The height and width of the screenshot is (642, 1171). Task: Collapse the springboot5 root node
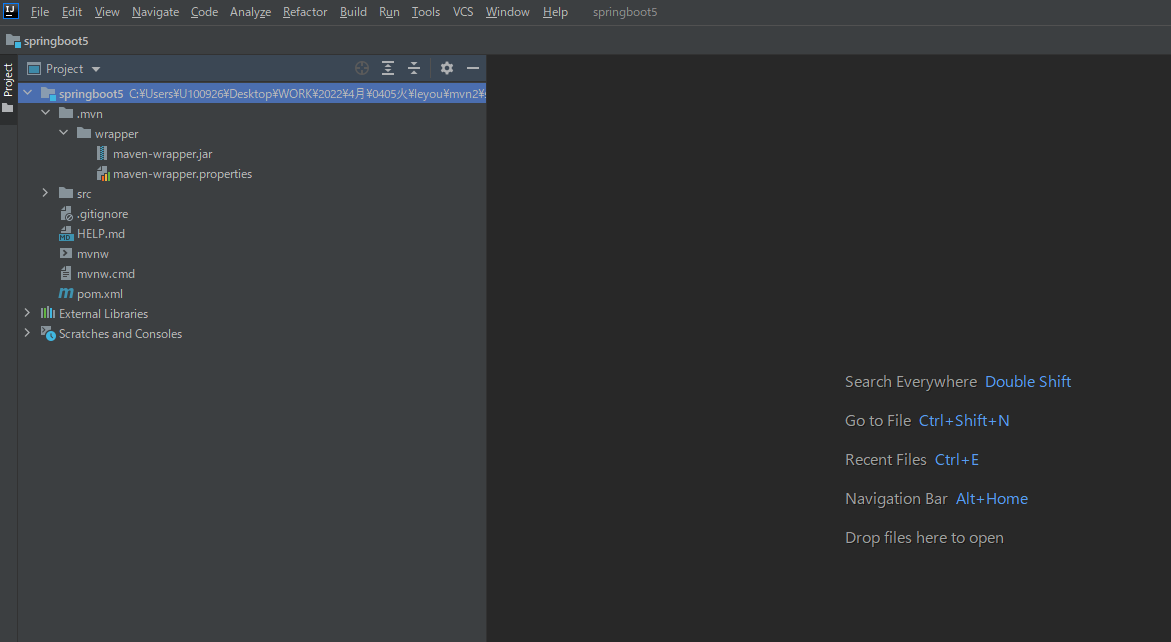28,93
